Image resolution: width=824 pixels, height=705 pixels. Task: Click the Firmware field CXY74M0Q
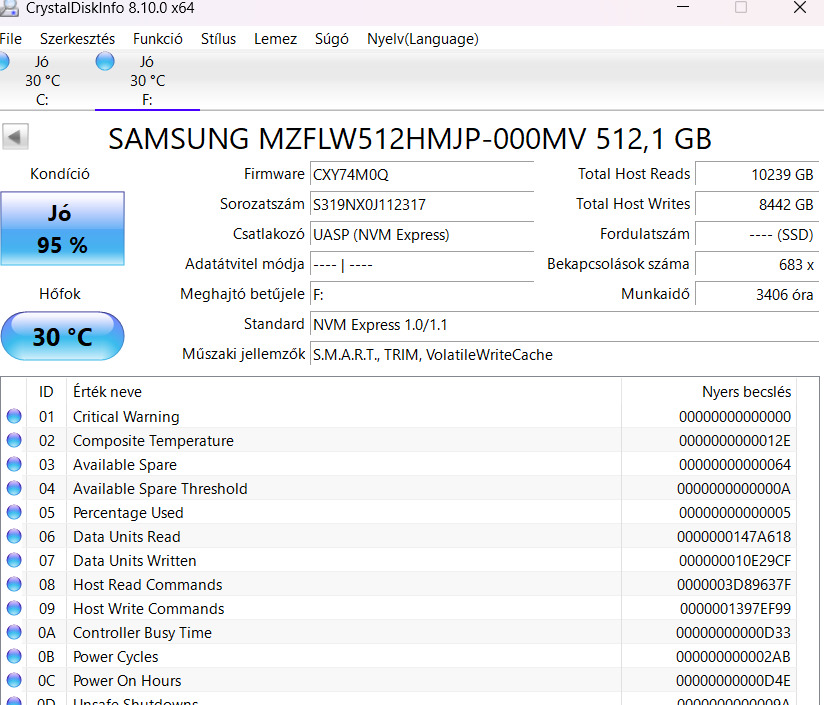[422, 174]
